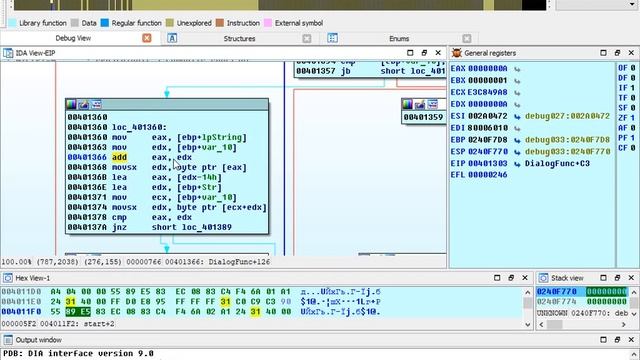Screen dimensions: 640x360
Task: Jump to ESI register address arrow
Action: click(517, 116)
